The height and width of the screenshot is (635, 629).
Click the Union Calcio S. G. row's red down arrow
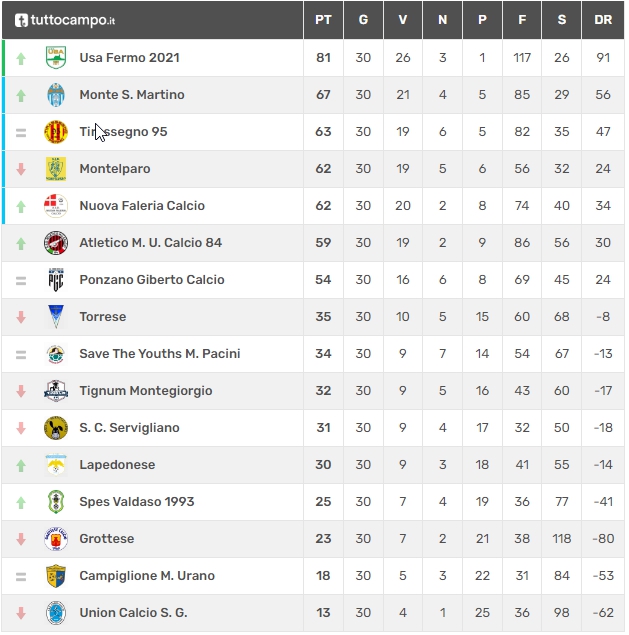(x=21, y=613)
